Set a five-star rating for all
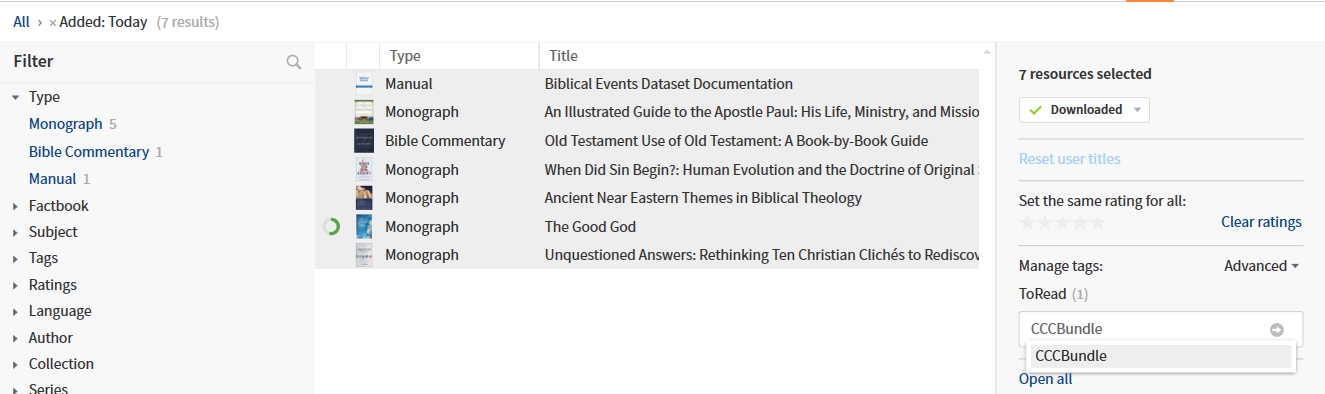 (x=1098, y=223)
